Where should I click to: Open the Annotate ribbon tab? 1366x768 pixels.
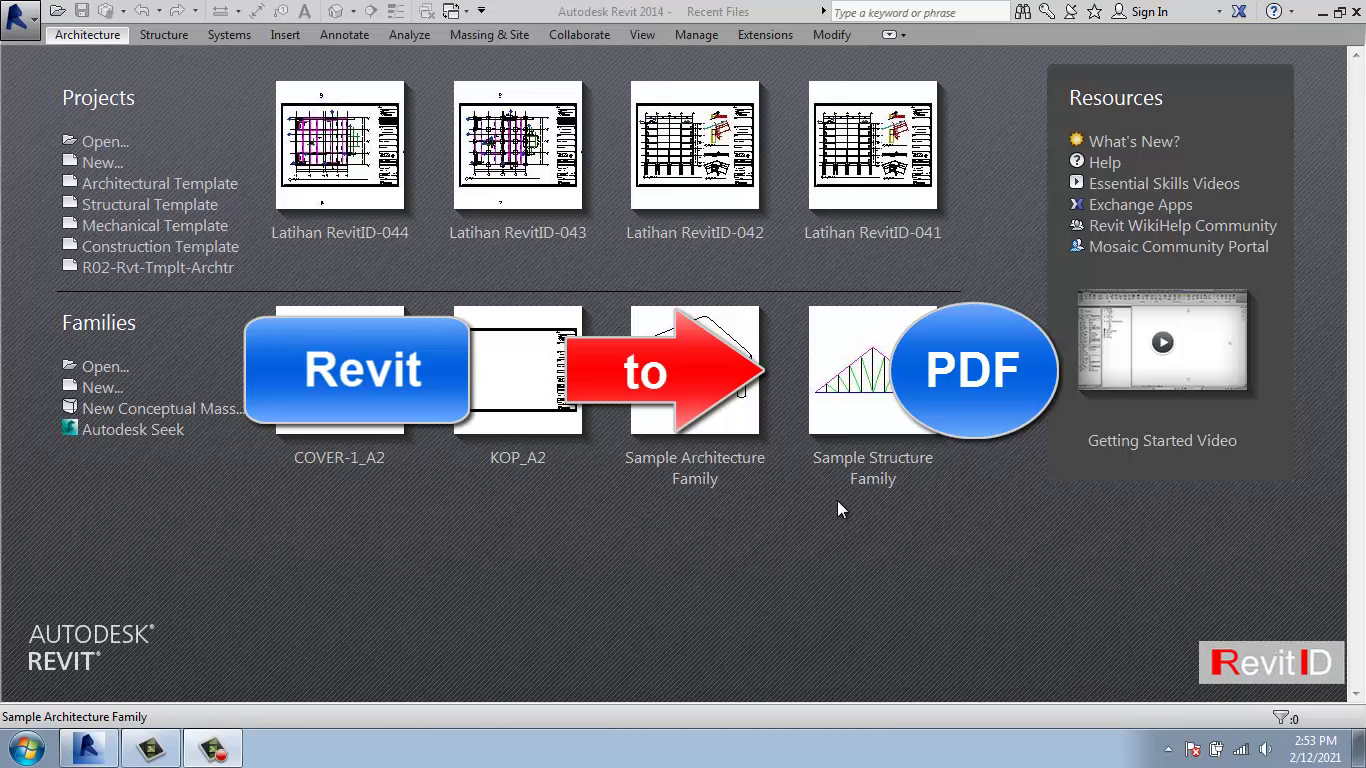(x=344, y=35)
